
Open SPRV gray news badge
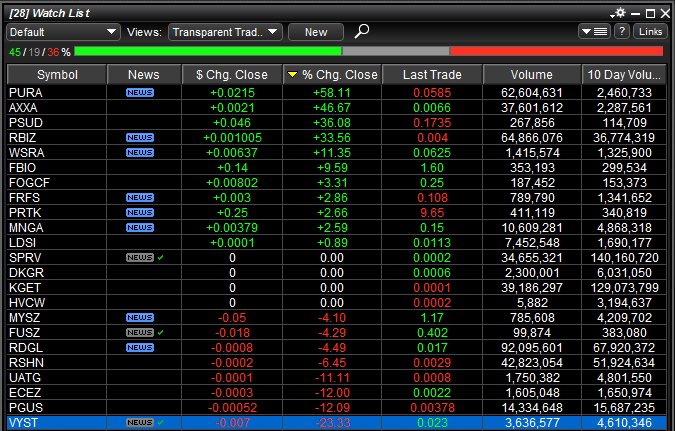tap(140, 257)
